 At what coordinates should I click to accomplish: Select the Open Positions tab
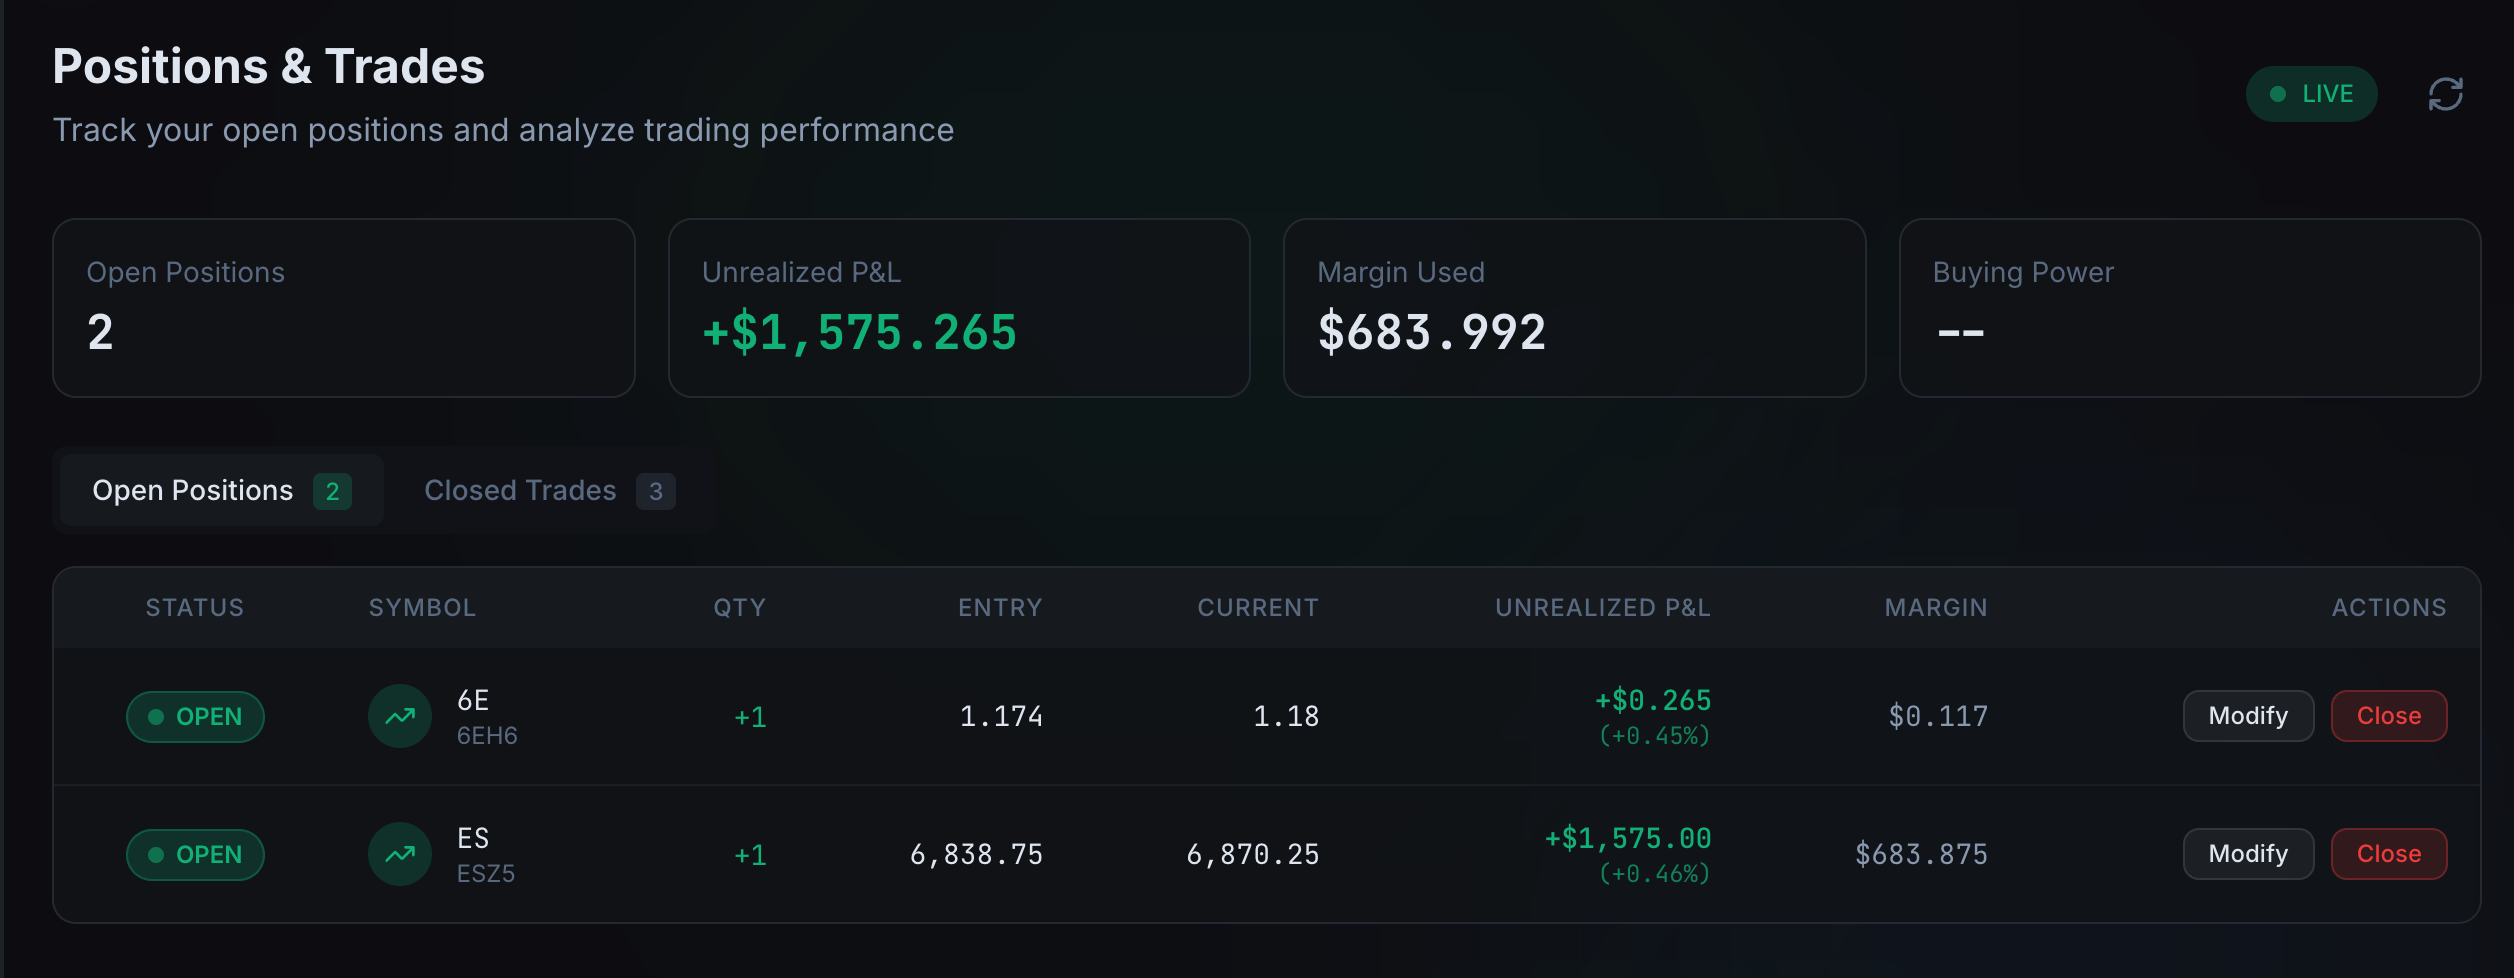pyautogui.click(x=193, y=490)
